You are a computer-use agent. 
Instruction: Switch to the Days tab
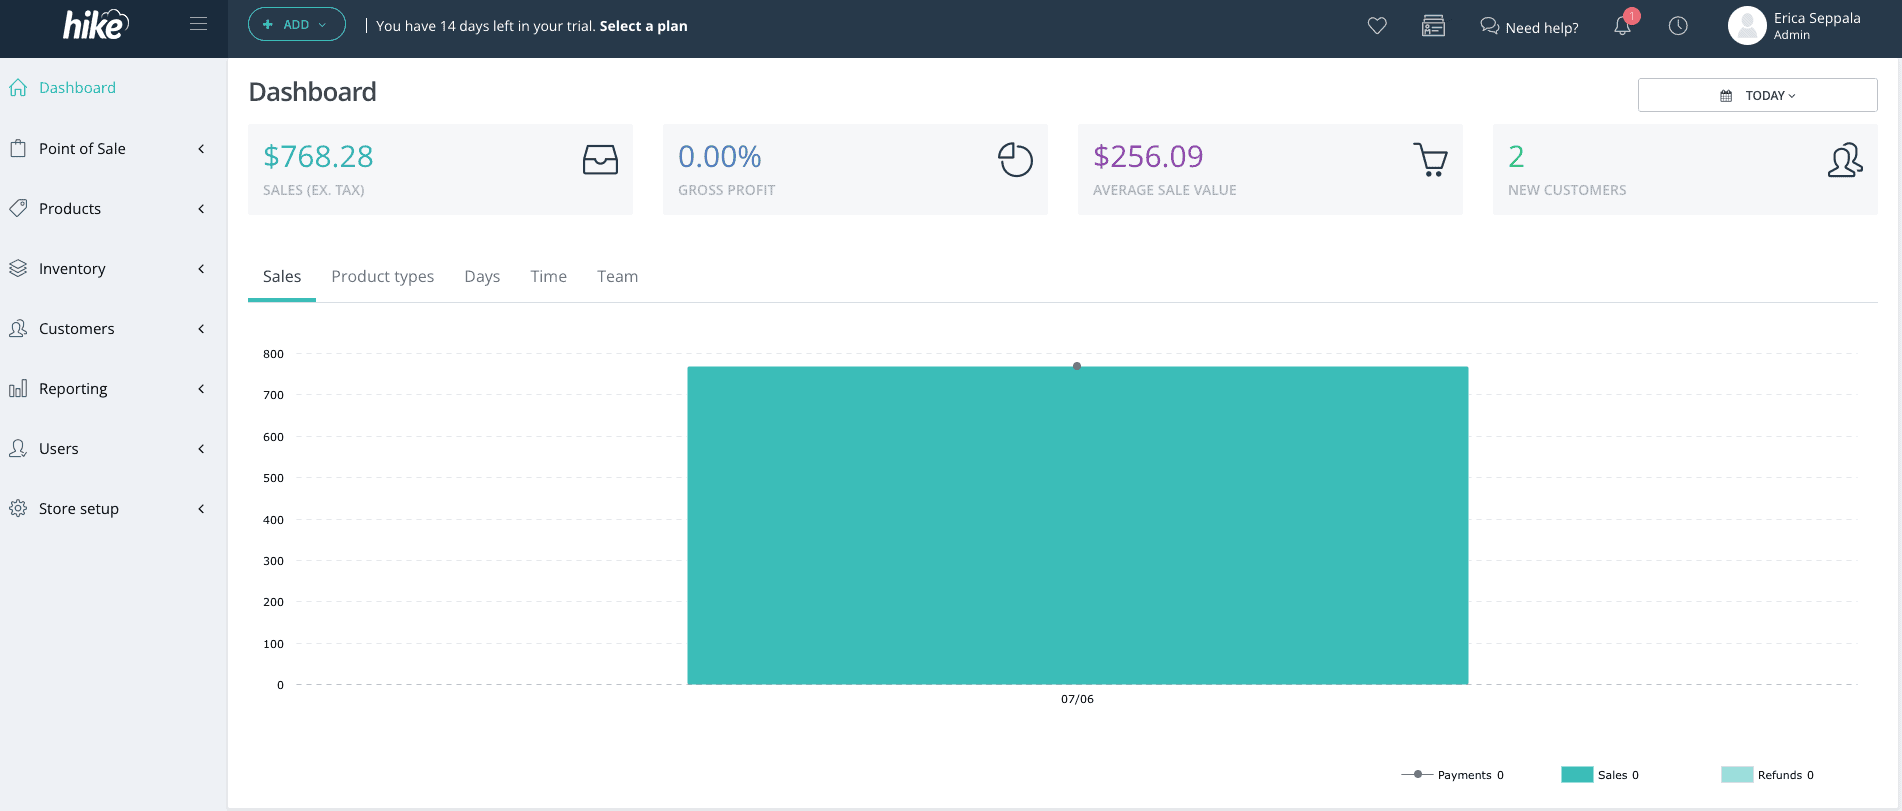[482, 277]
